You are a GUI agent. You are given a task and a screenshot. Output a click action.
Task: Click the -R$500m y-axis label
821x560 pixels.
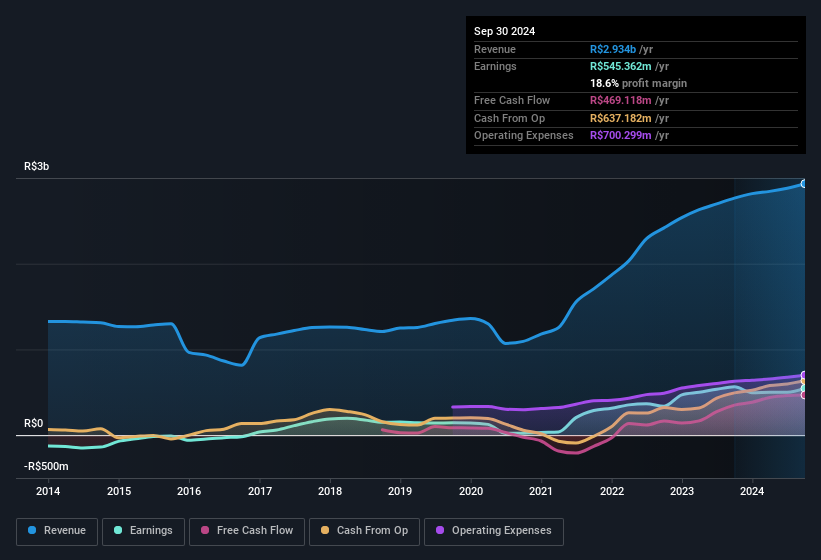(x=47, y=466)
